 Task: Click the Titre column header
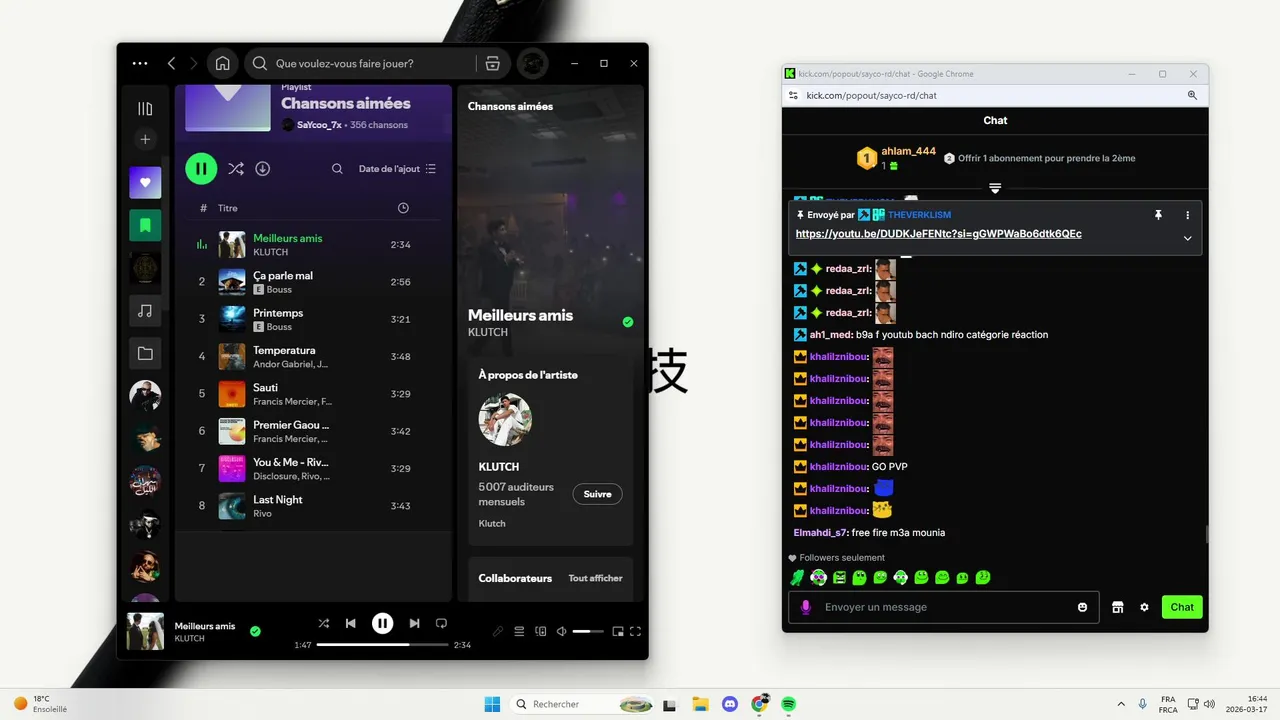click(x=228, y=208)
